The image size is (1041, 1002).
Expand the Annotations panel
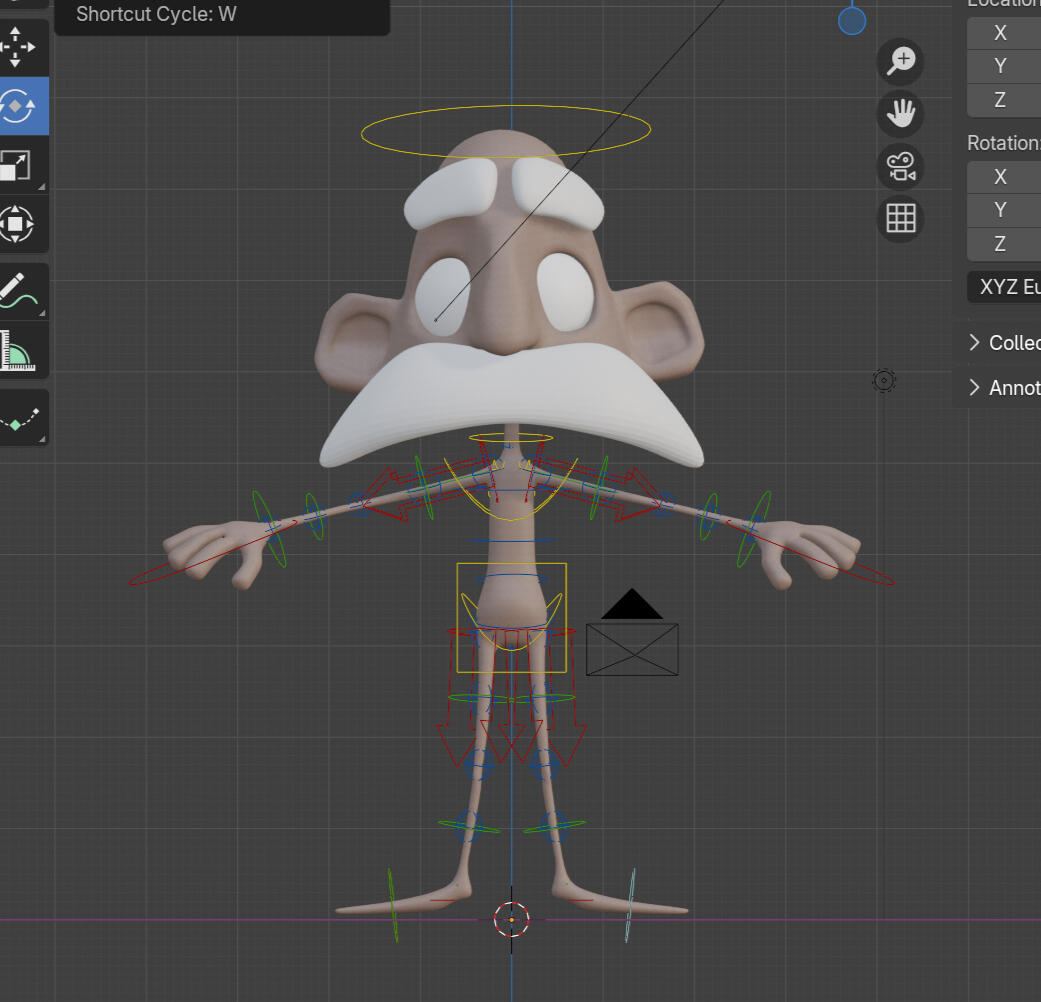coord(1004,388)
